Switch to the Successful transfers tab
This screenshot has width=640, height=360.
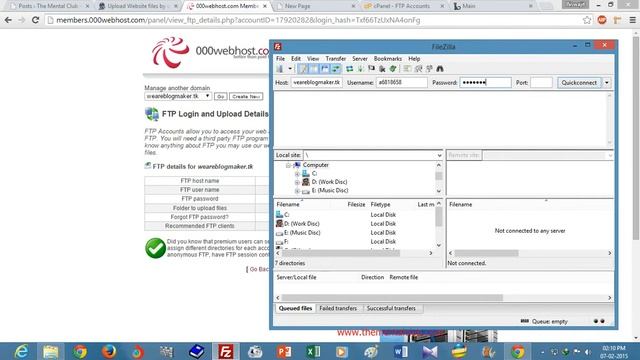click(391, 309)
